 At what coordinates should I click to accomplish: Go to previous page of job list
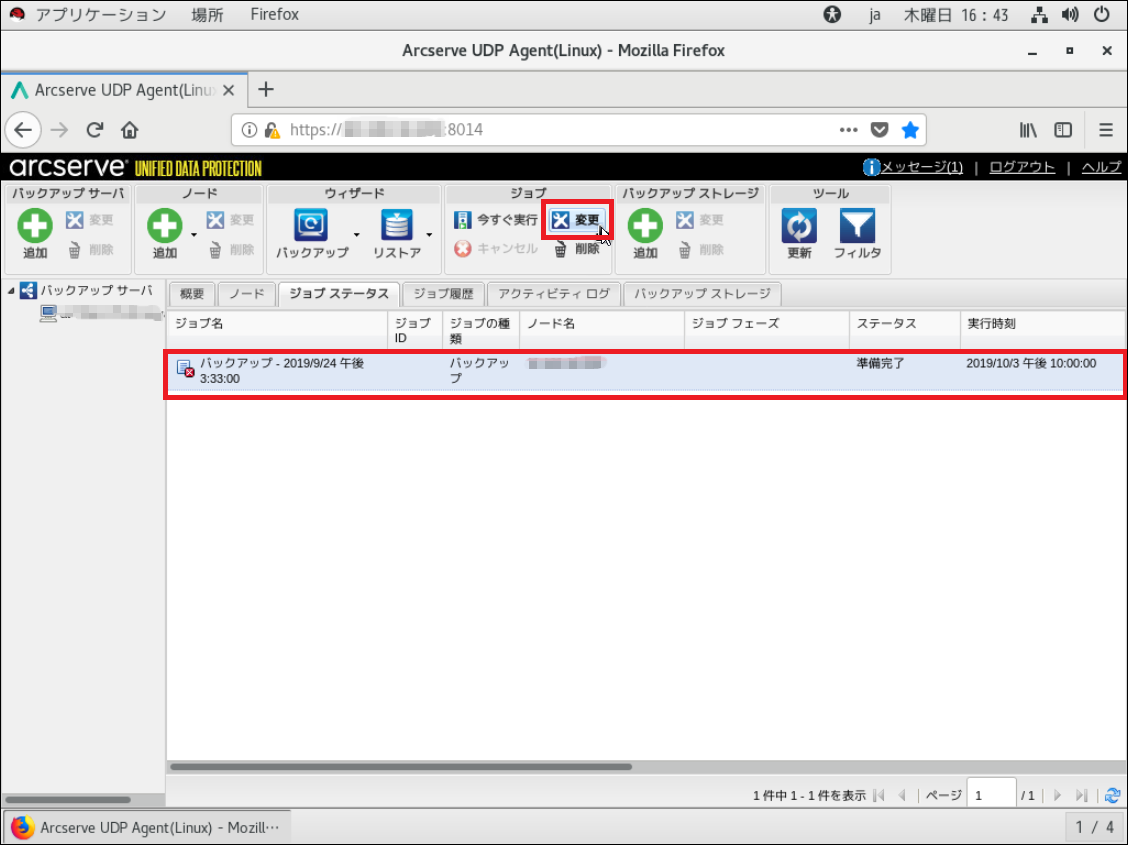[x=901, y=795]
